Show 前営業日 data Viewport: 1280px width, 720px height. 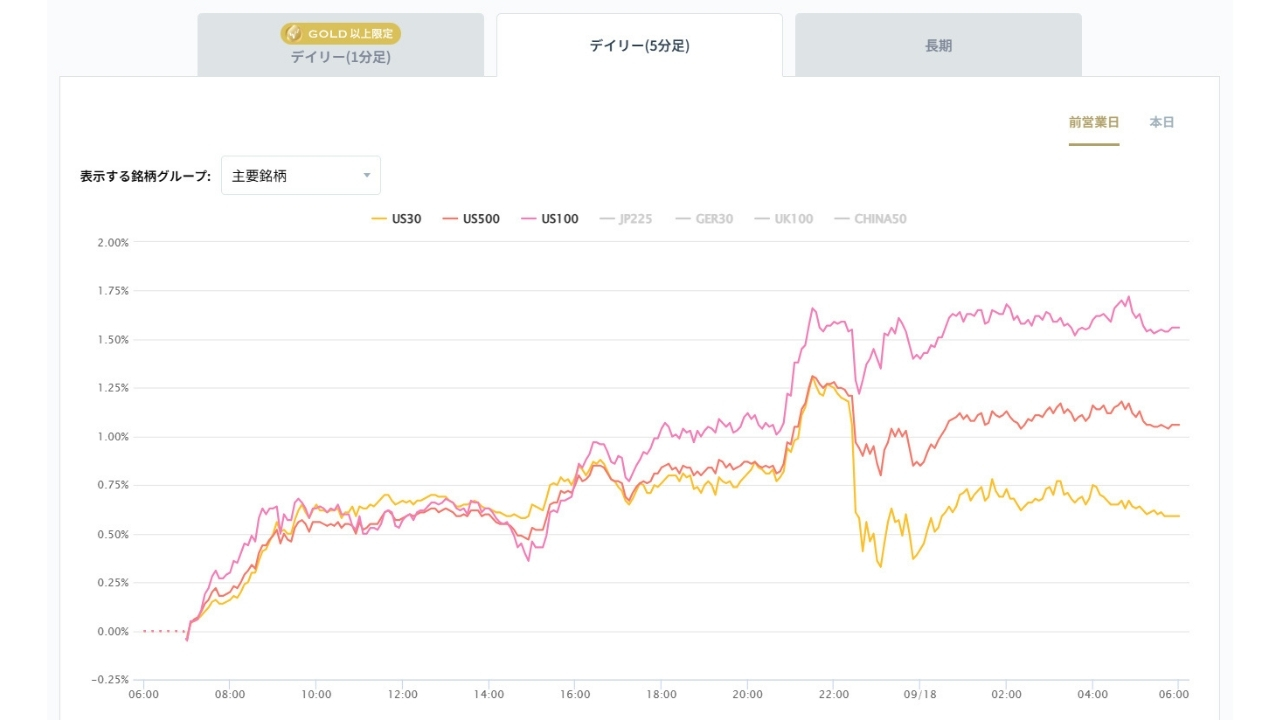[x=1094, y=122]
